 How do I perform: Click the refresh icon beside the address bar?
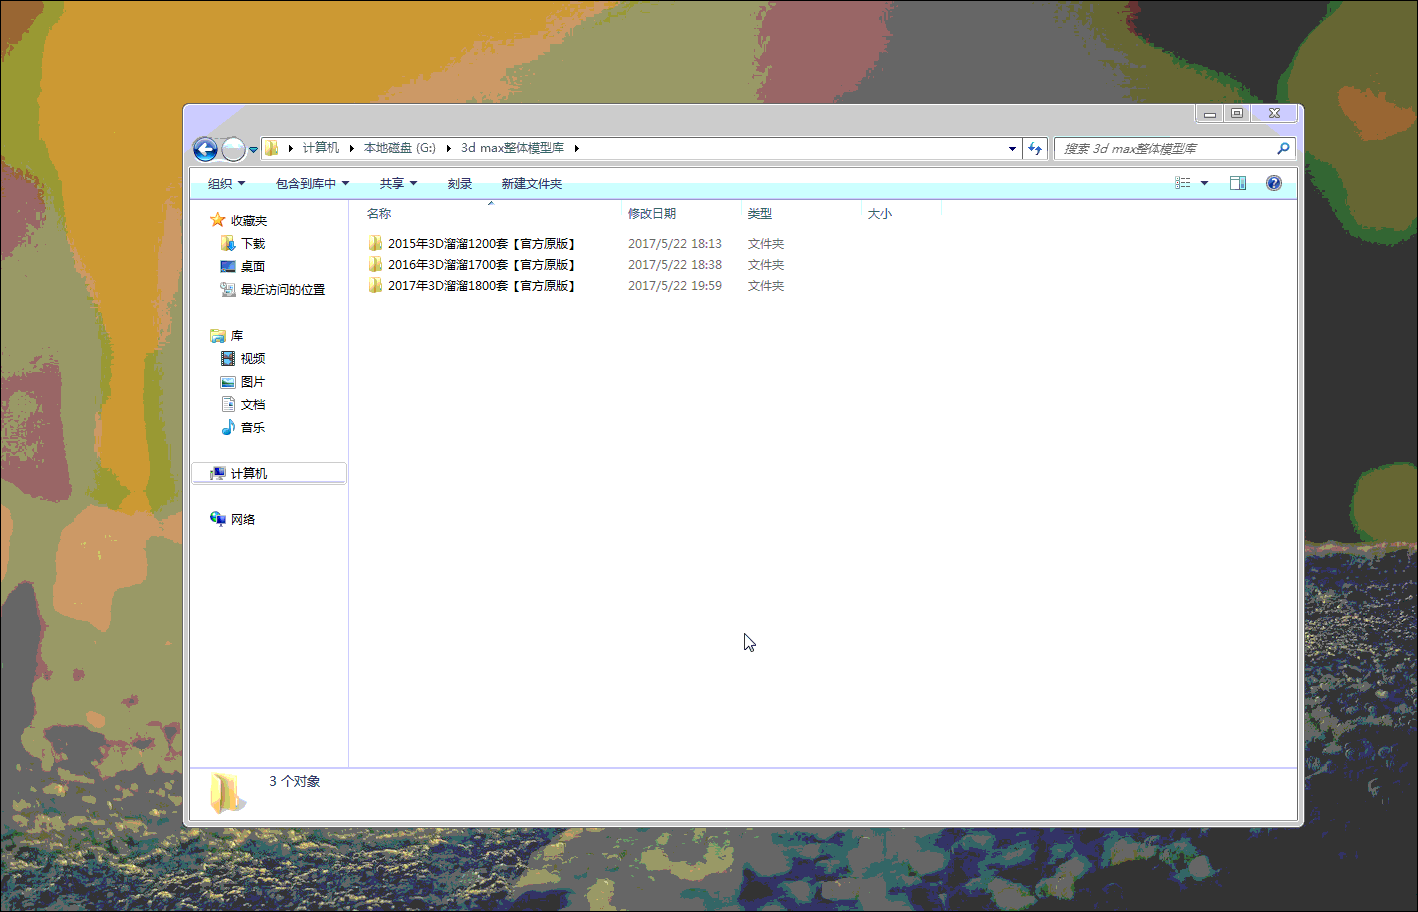point(1035,149)
